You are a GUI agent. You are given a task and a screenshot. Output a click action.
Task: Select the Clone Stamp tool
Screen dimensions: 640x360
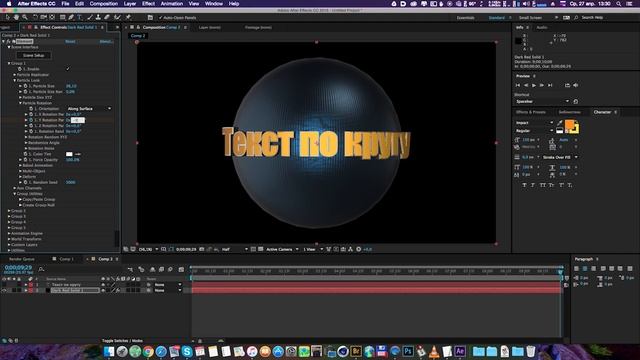coord(98,18)
